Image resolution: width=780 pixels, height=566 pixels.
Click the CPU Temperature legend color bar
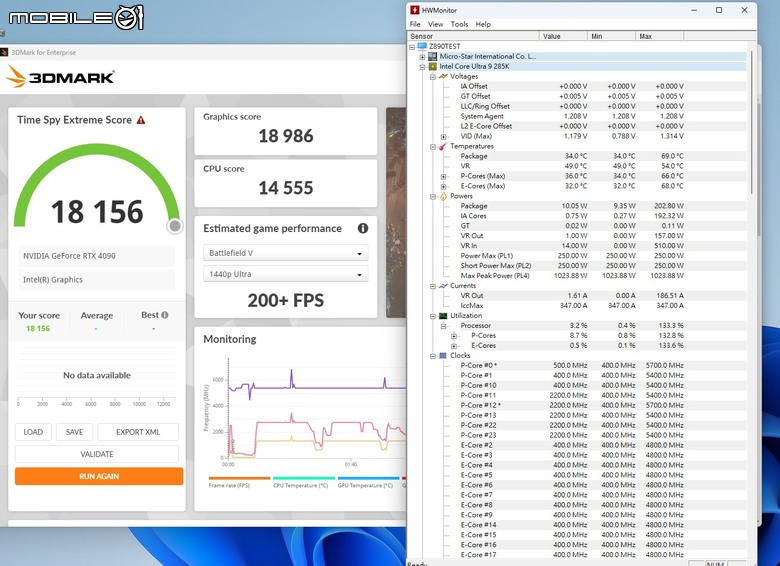[x=304, y=478]
